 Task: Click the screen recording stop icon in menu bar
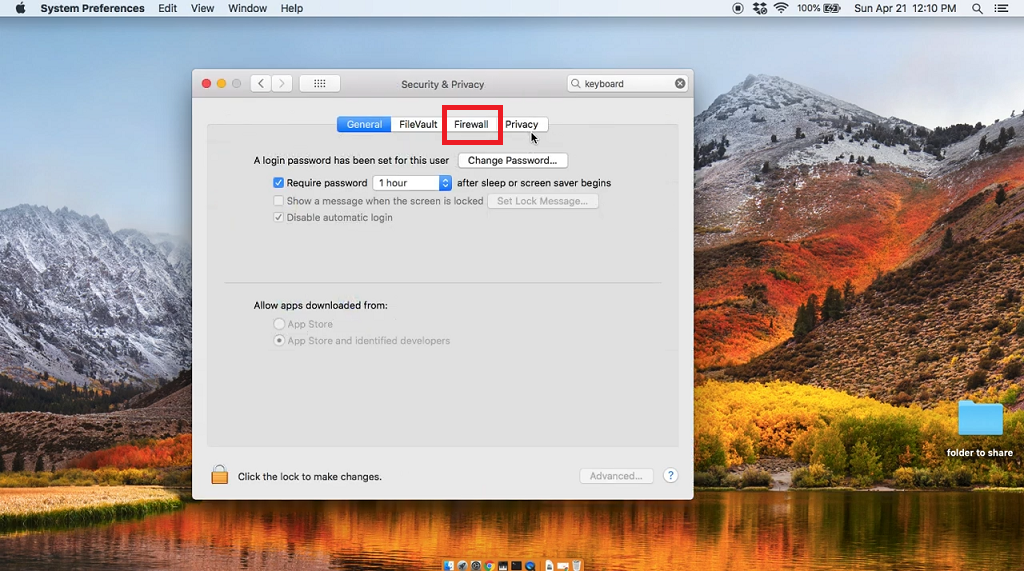tap(737, 8)
